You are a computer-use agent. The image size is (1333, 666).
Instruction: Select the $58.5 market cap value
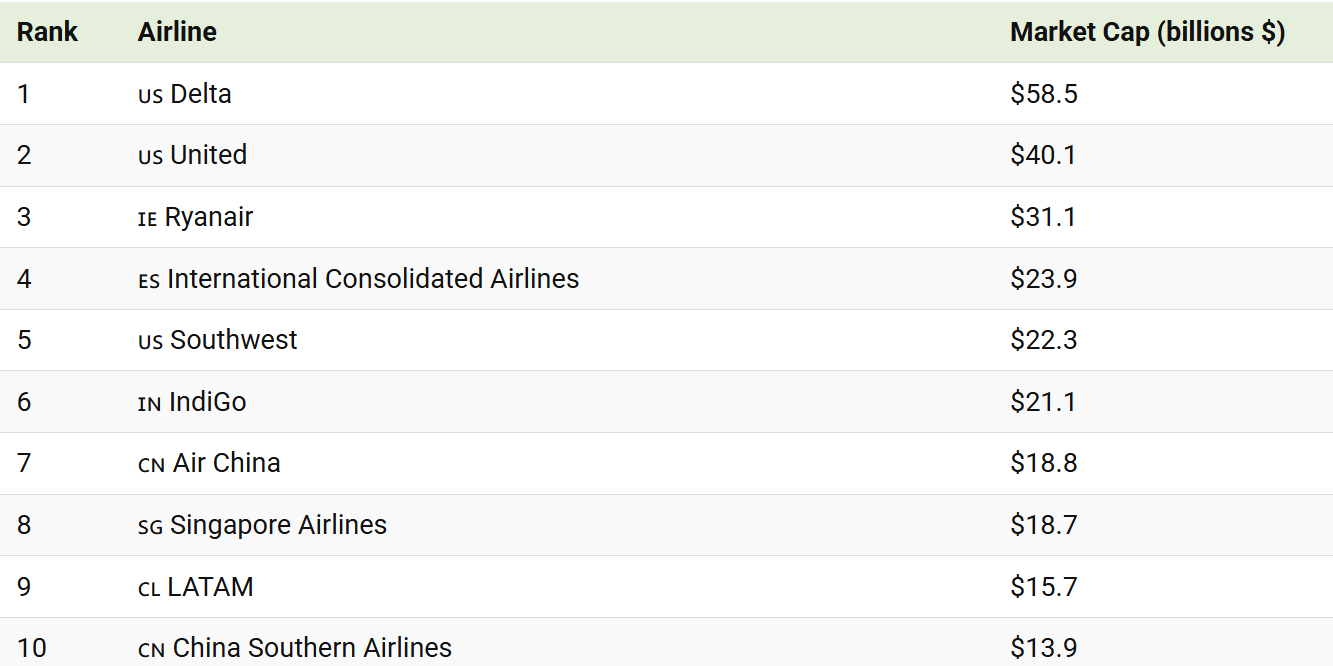1044,94
